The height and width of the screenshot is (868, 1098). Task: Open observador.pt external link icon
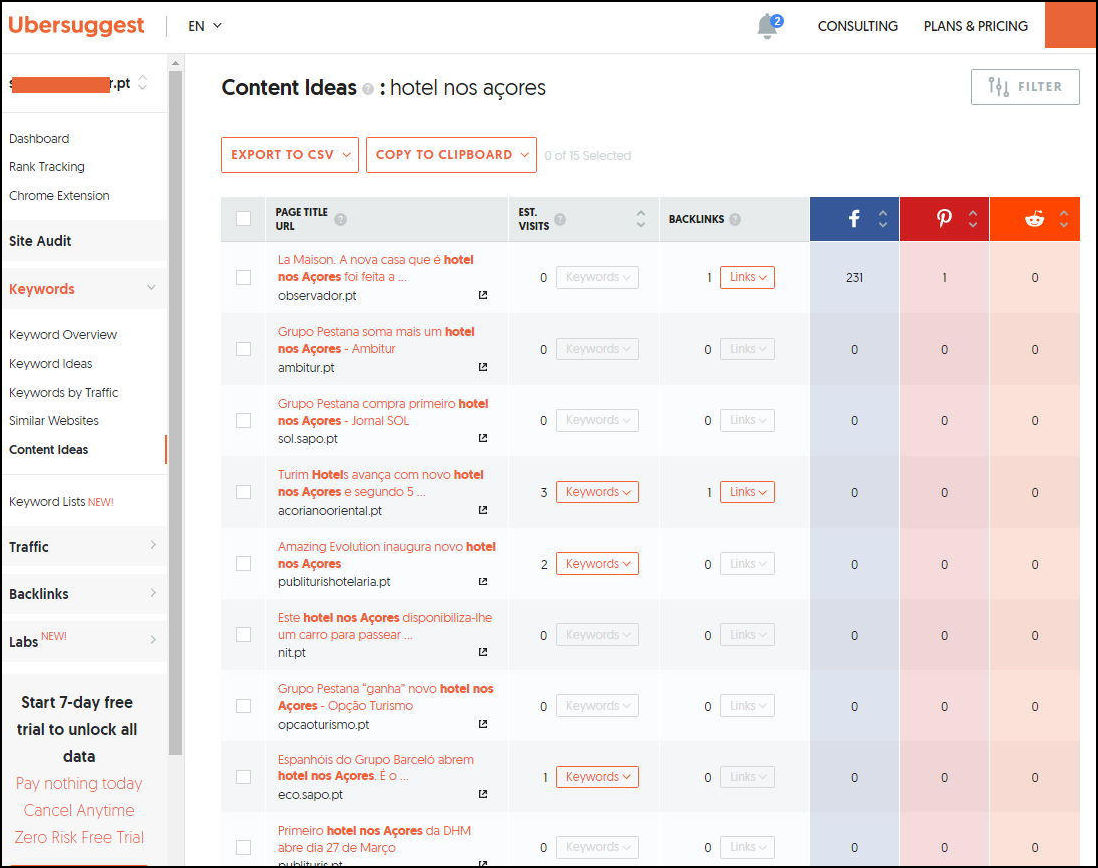click(482, 295)
